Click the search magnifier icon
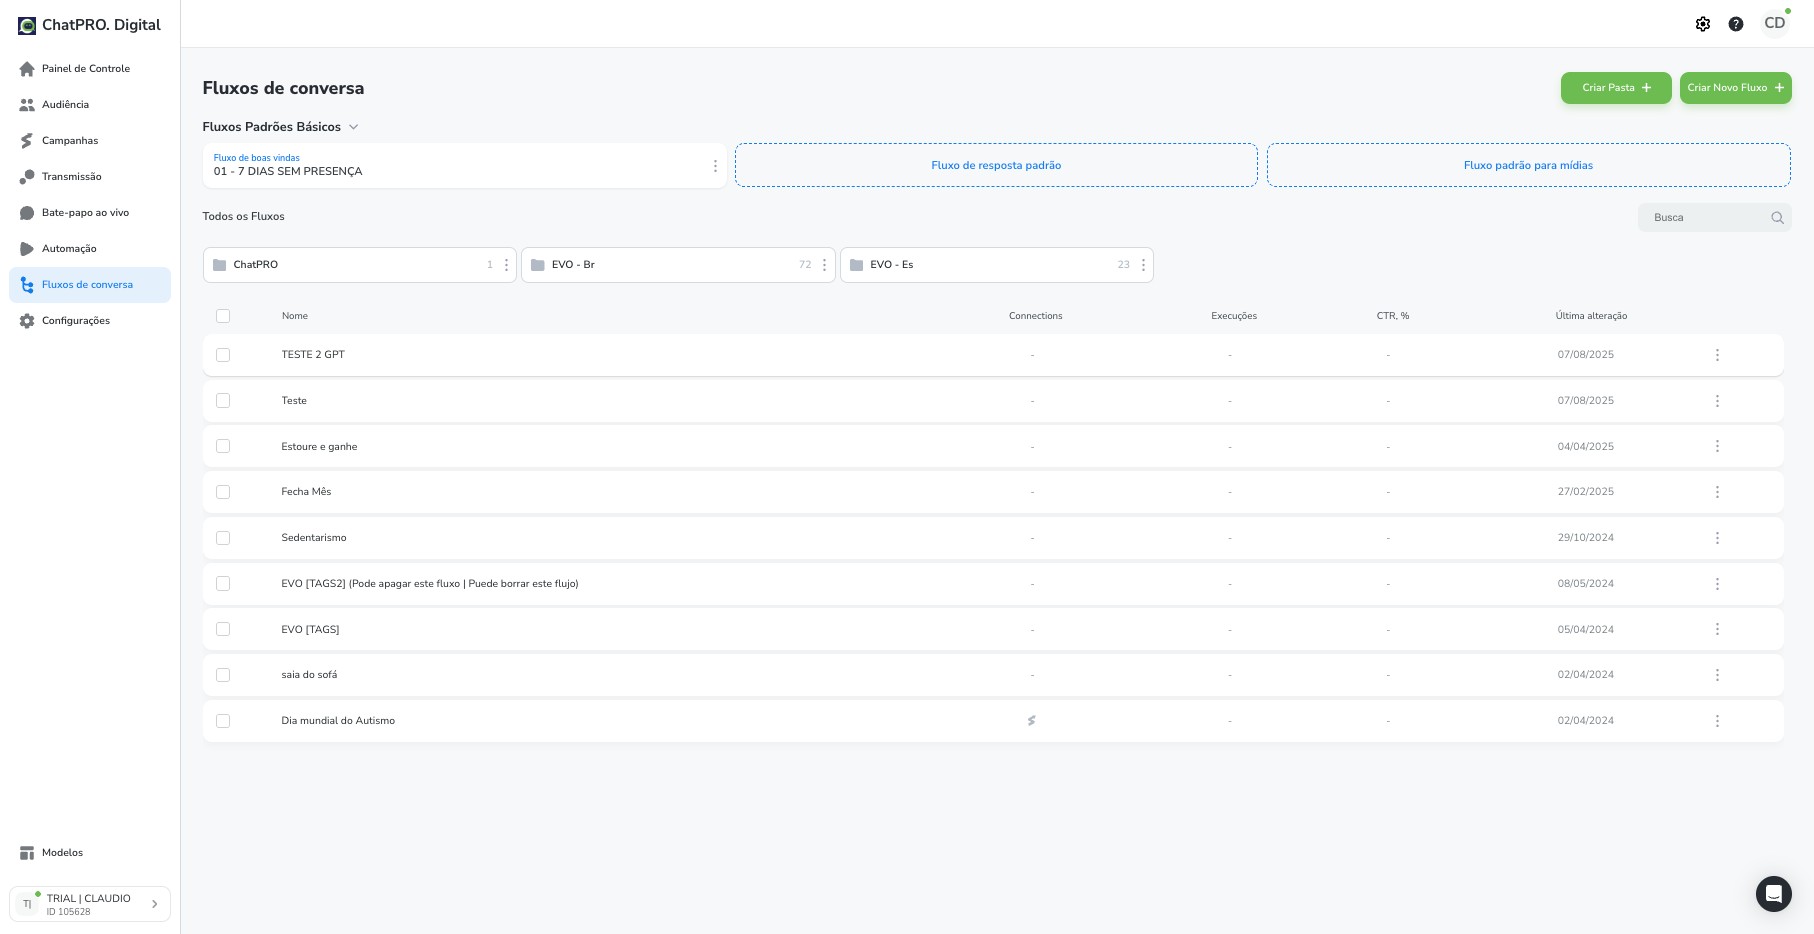 (1777, 218)
